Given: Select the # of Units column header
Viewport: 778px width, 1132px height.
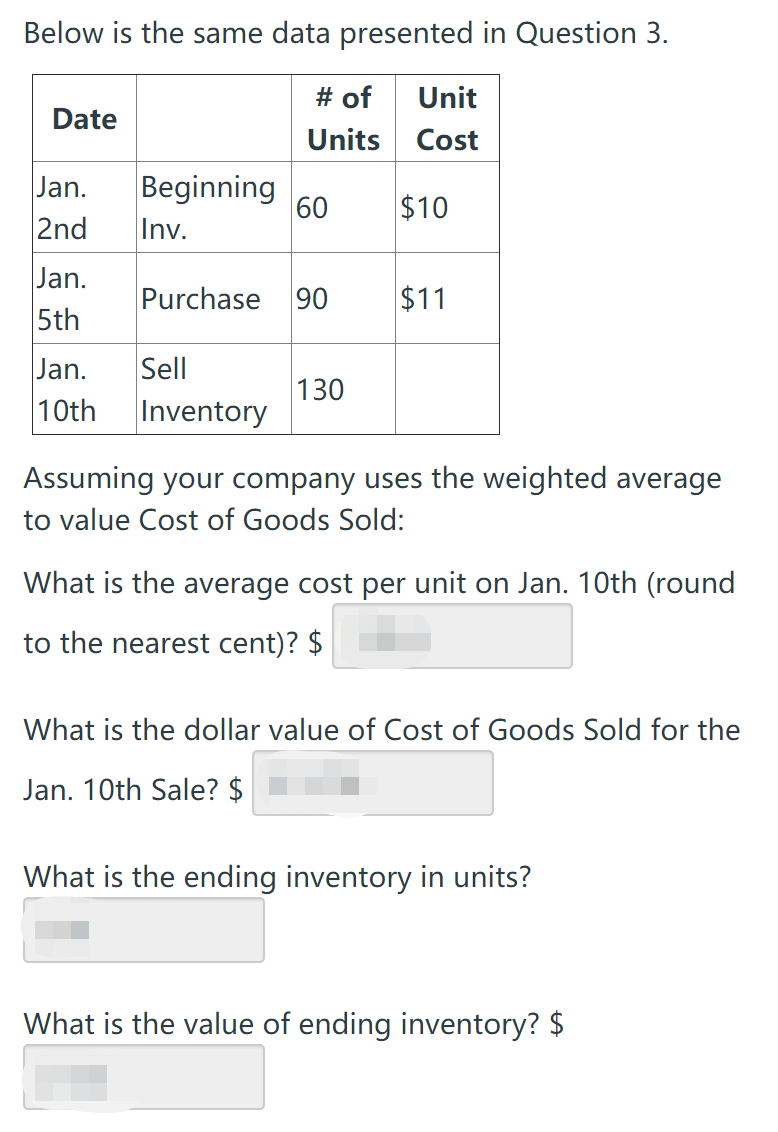Looking at the screenshot, I should click(342, 118).
